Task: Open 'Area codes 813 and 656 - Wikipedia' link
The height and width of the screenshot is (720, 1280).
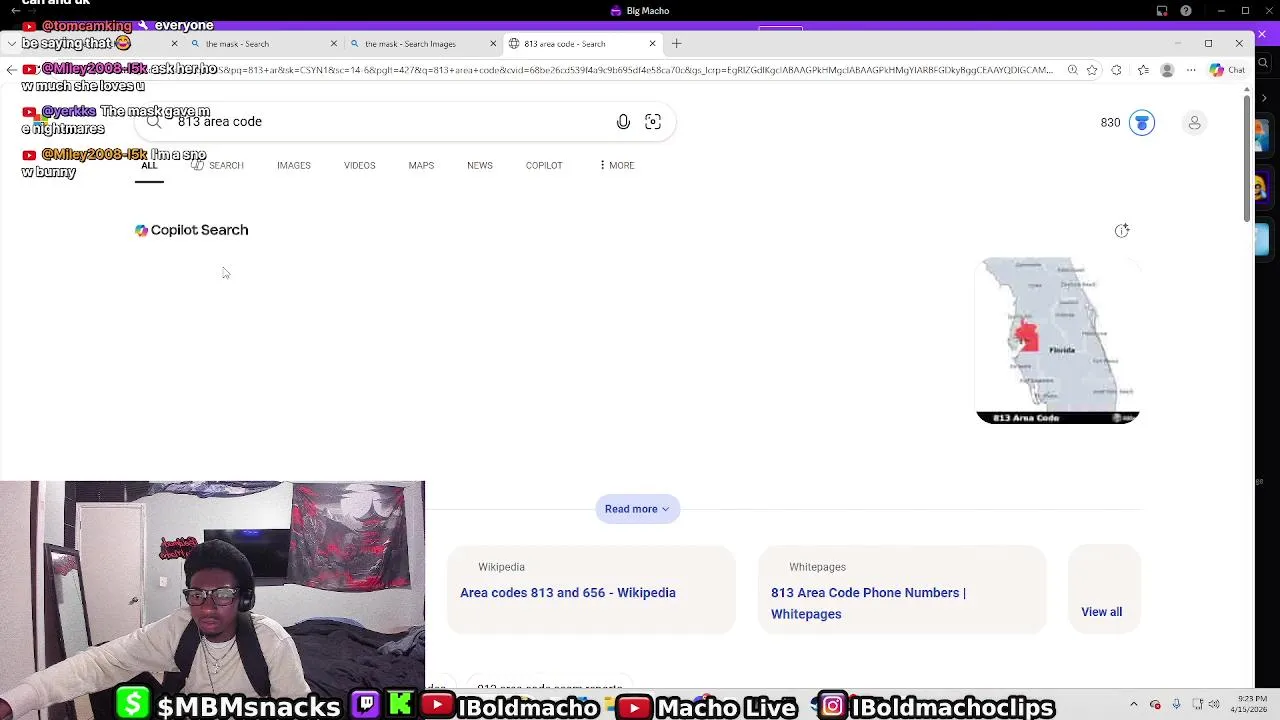Action: 568,593
